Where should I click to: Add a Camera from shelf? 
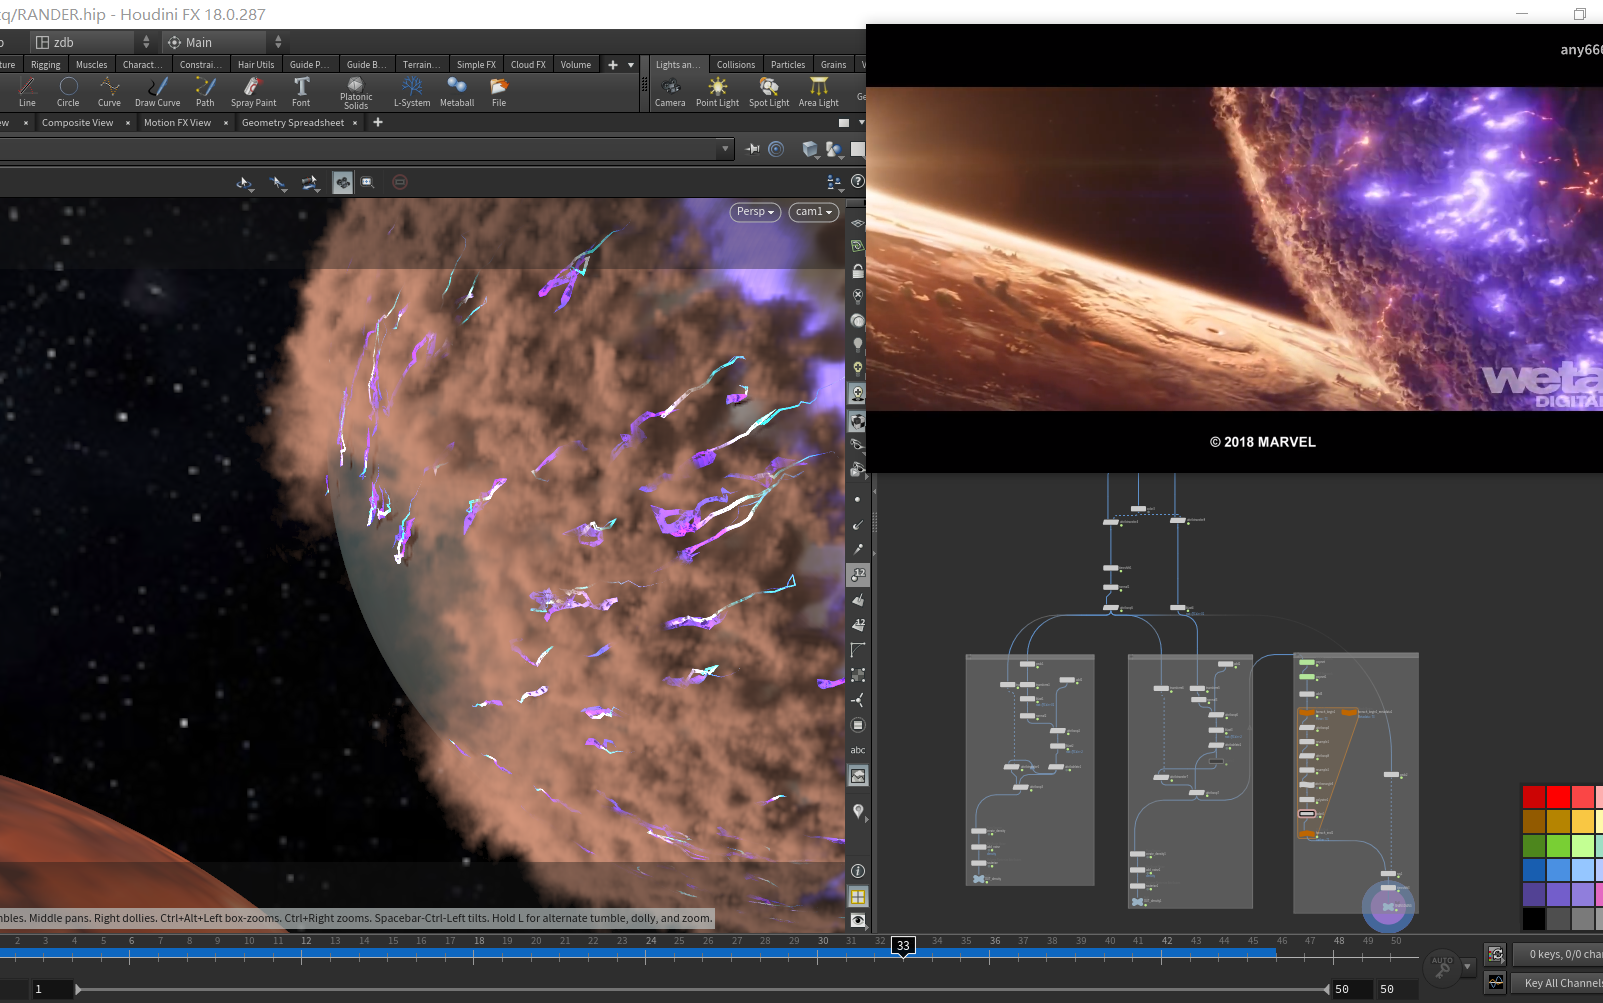(x=670, y=92)
